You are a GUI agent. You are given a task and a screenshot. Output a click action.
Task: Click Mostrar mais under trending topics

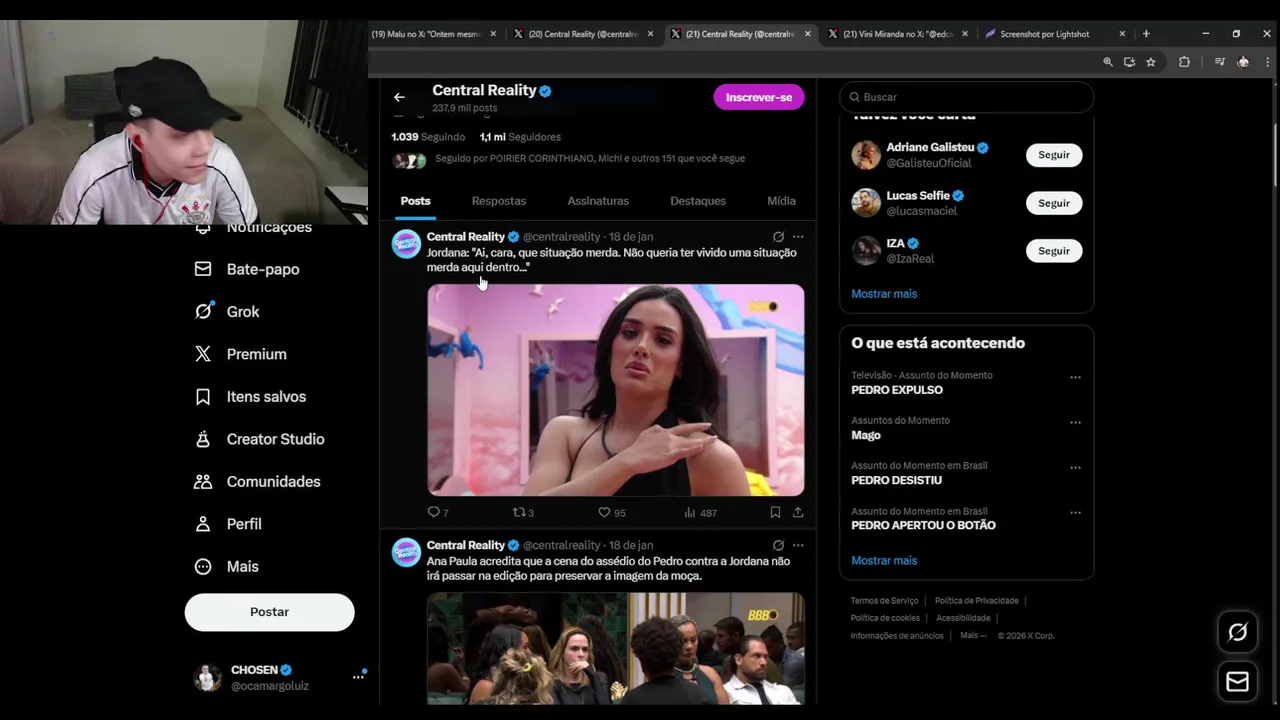(x=884, y=561)
